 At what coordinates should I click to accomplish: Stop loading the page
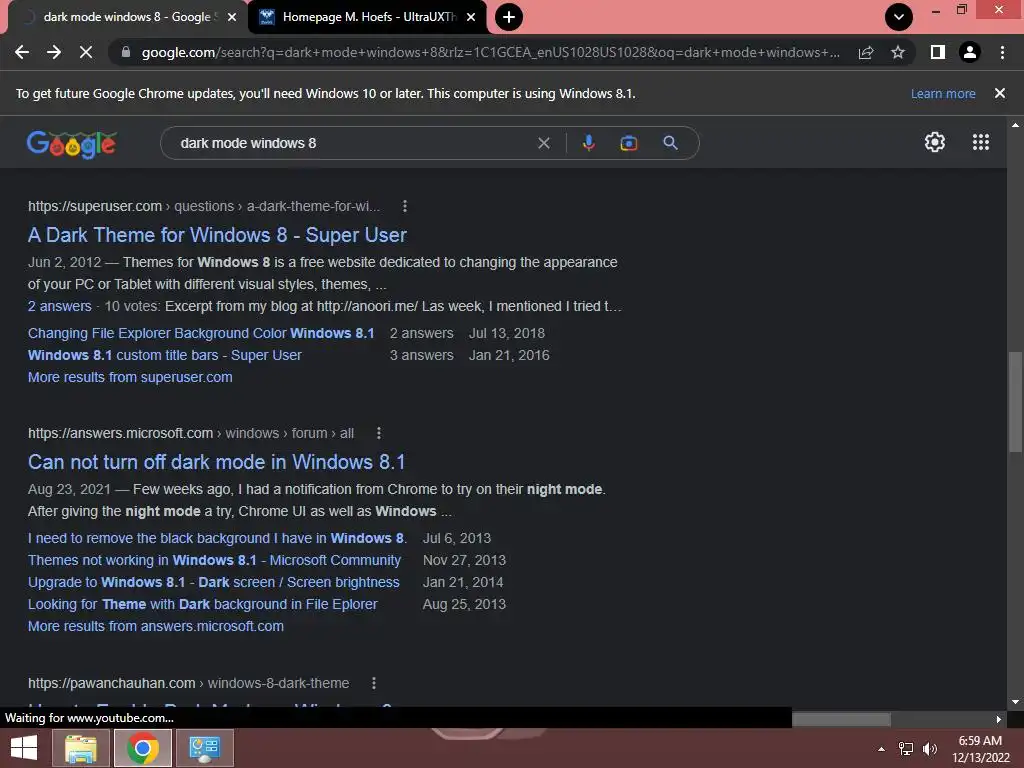pyautogui.click(x=86, y=52)
